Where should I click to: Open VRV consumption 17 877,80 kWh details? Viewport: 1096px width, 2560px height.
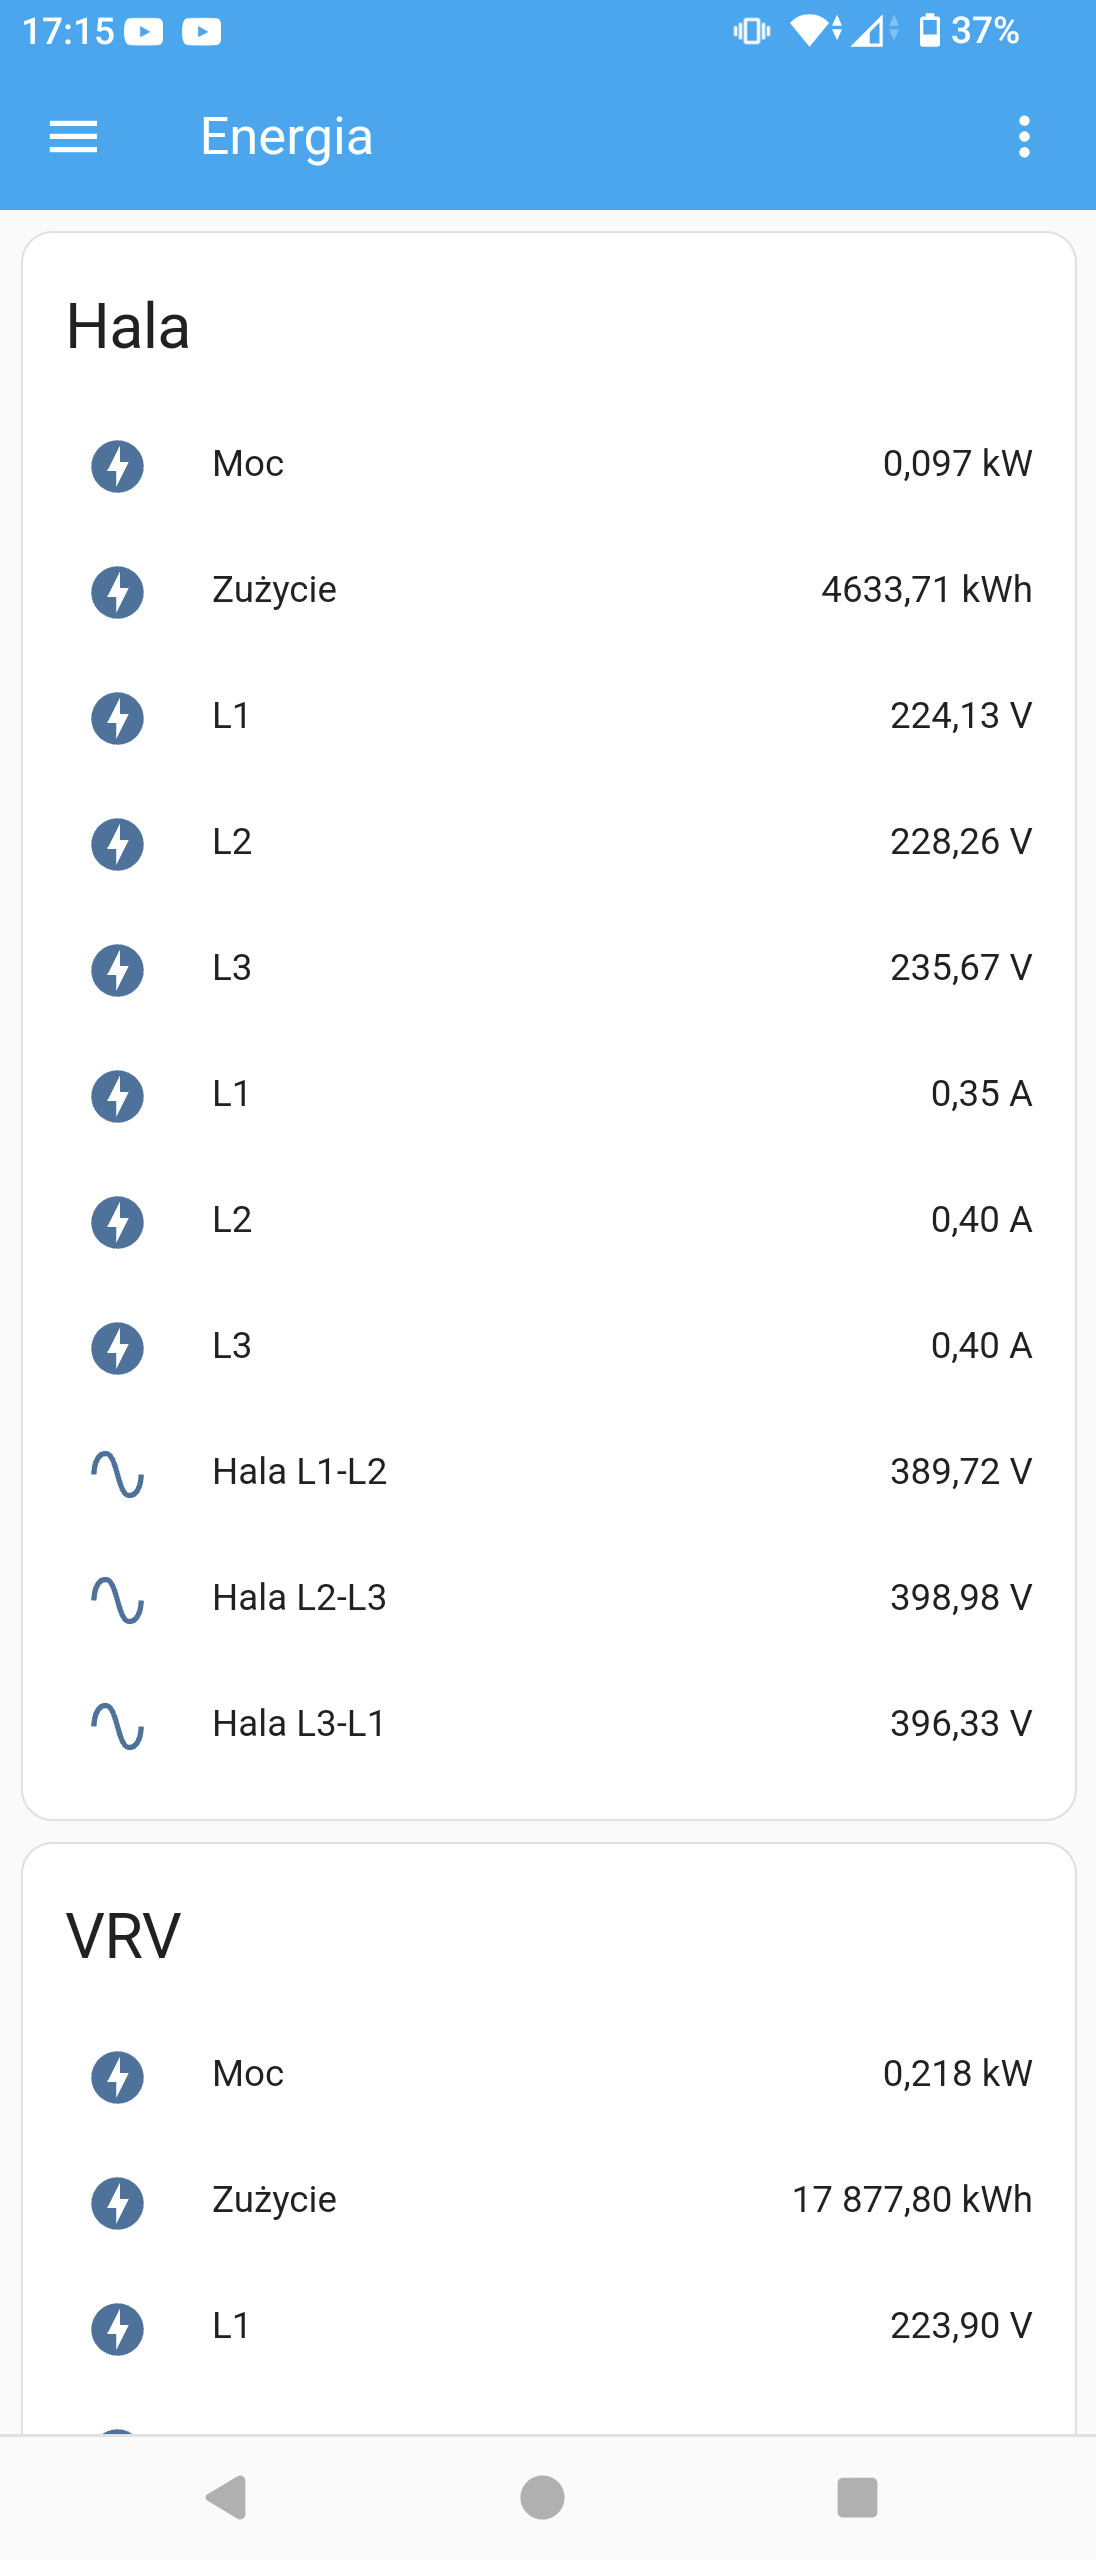[x=548, y=2200]
